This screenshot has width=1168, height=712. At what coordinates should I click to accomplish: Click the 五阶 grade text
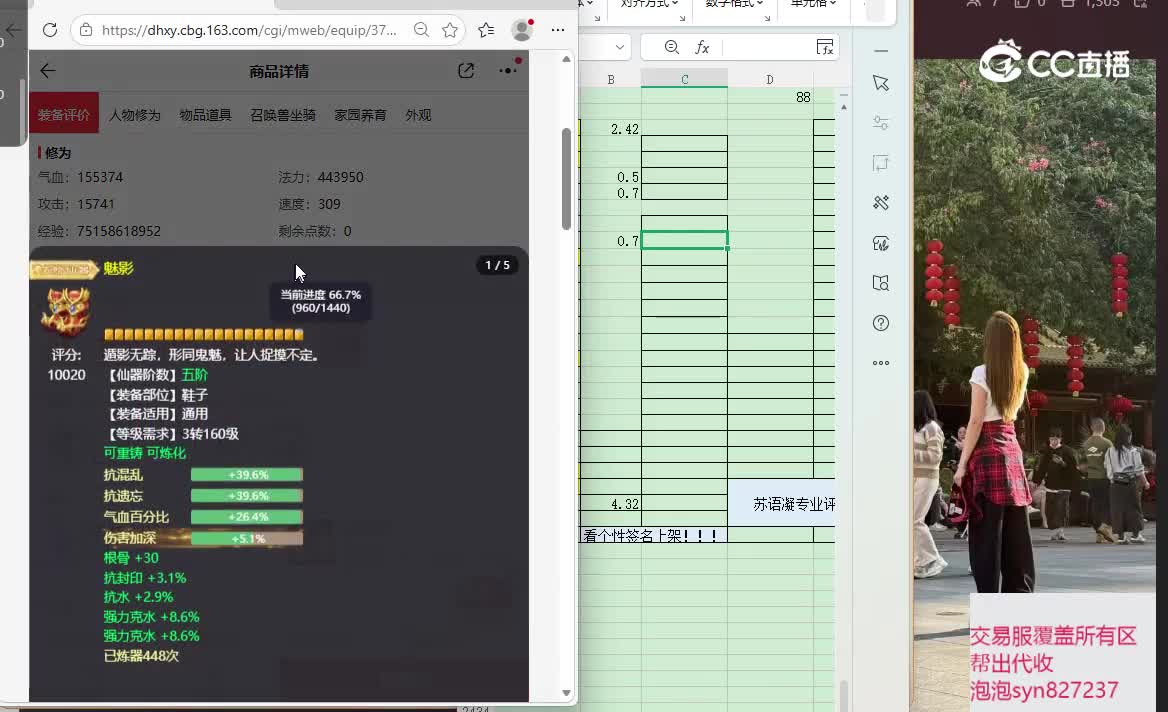click(194, 375)
